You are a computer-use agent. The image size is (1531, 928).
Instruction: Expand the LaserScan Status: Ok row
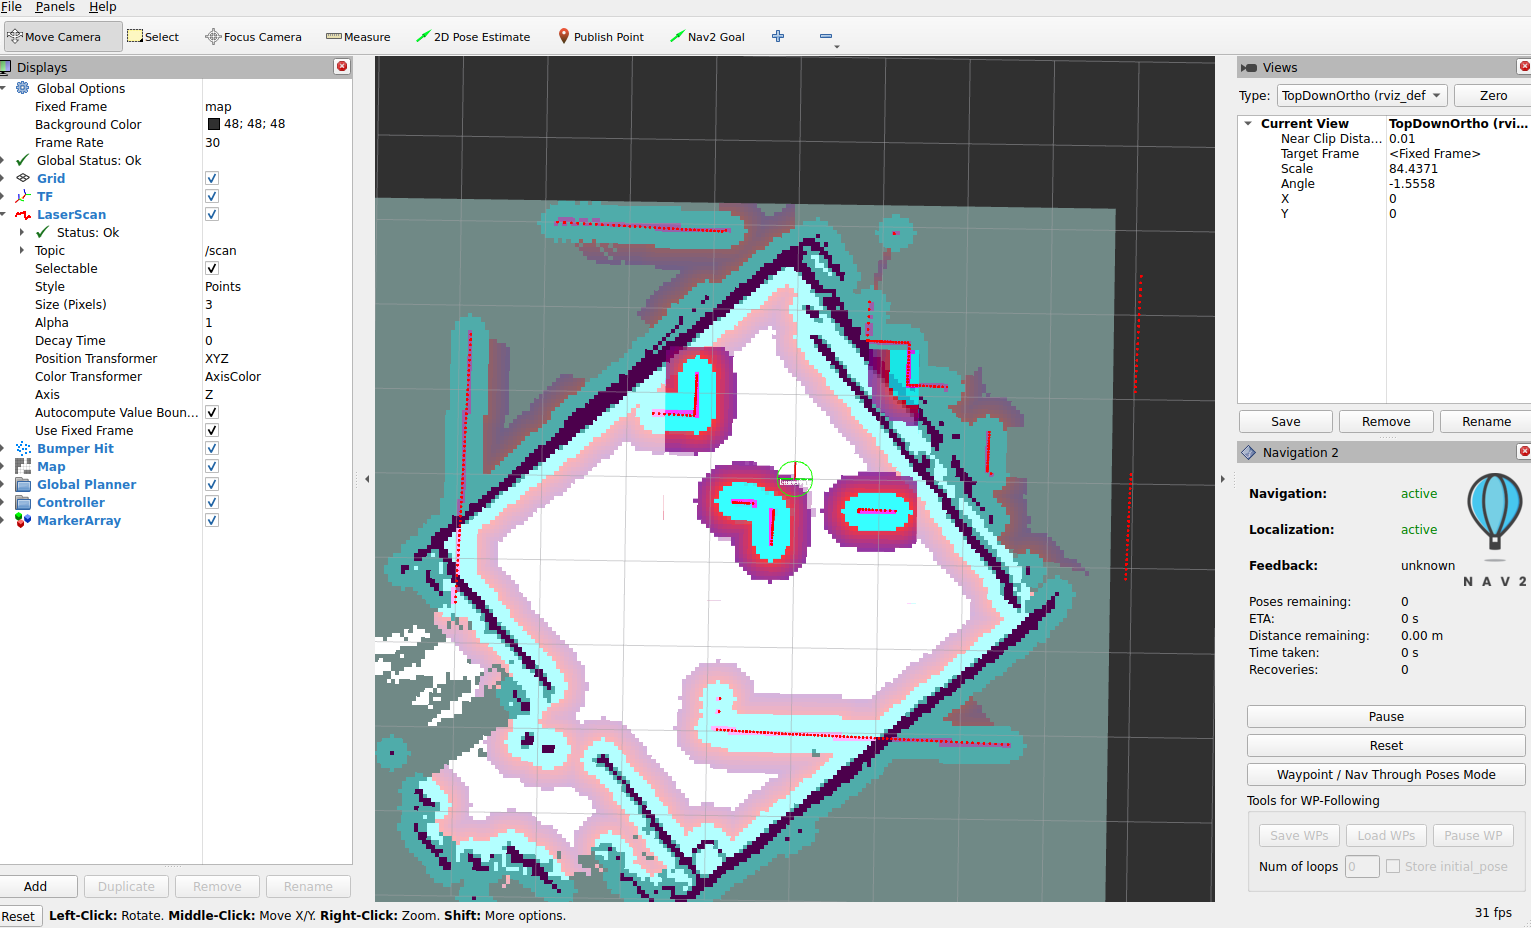[22, 232]
